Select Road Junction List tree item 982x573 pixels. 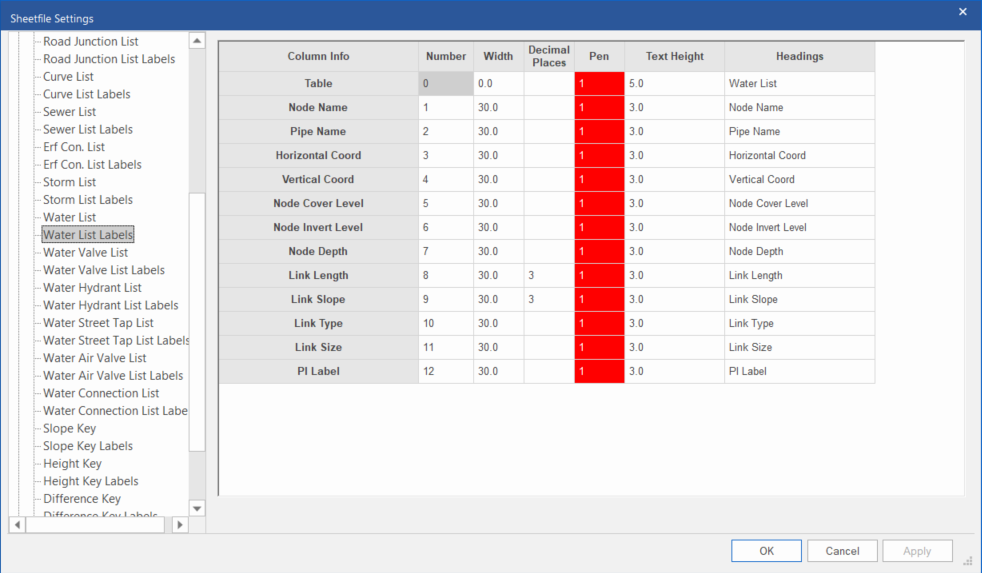point(90,42)
